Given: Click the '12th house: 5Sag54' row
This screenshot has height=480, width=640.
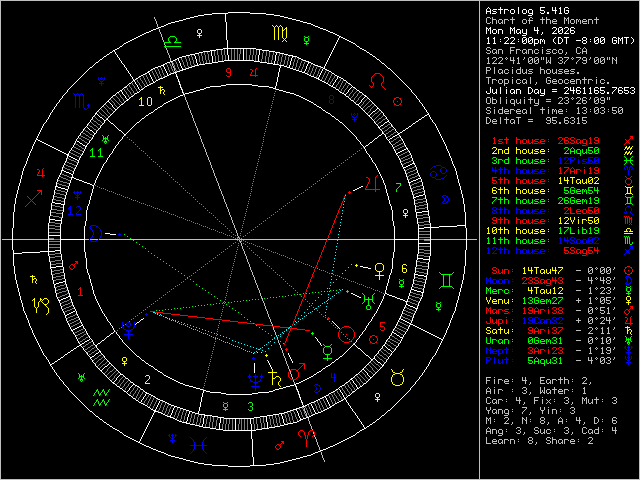Looking at the screenshot, I should (542, 251).
